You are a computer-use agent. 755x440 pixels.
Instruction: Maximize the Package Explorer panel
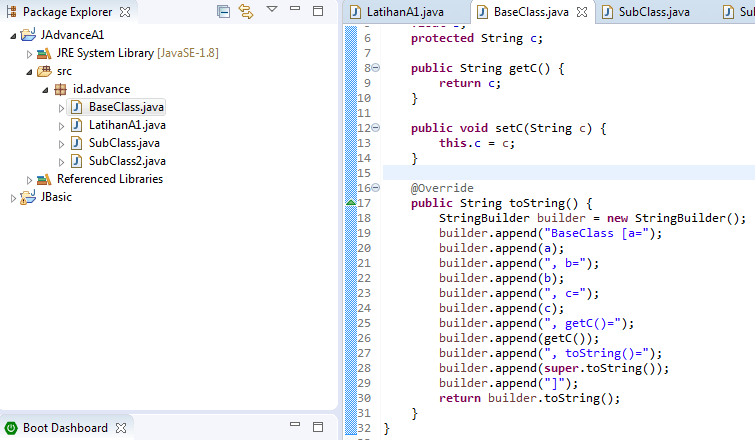coord(318,11)
